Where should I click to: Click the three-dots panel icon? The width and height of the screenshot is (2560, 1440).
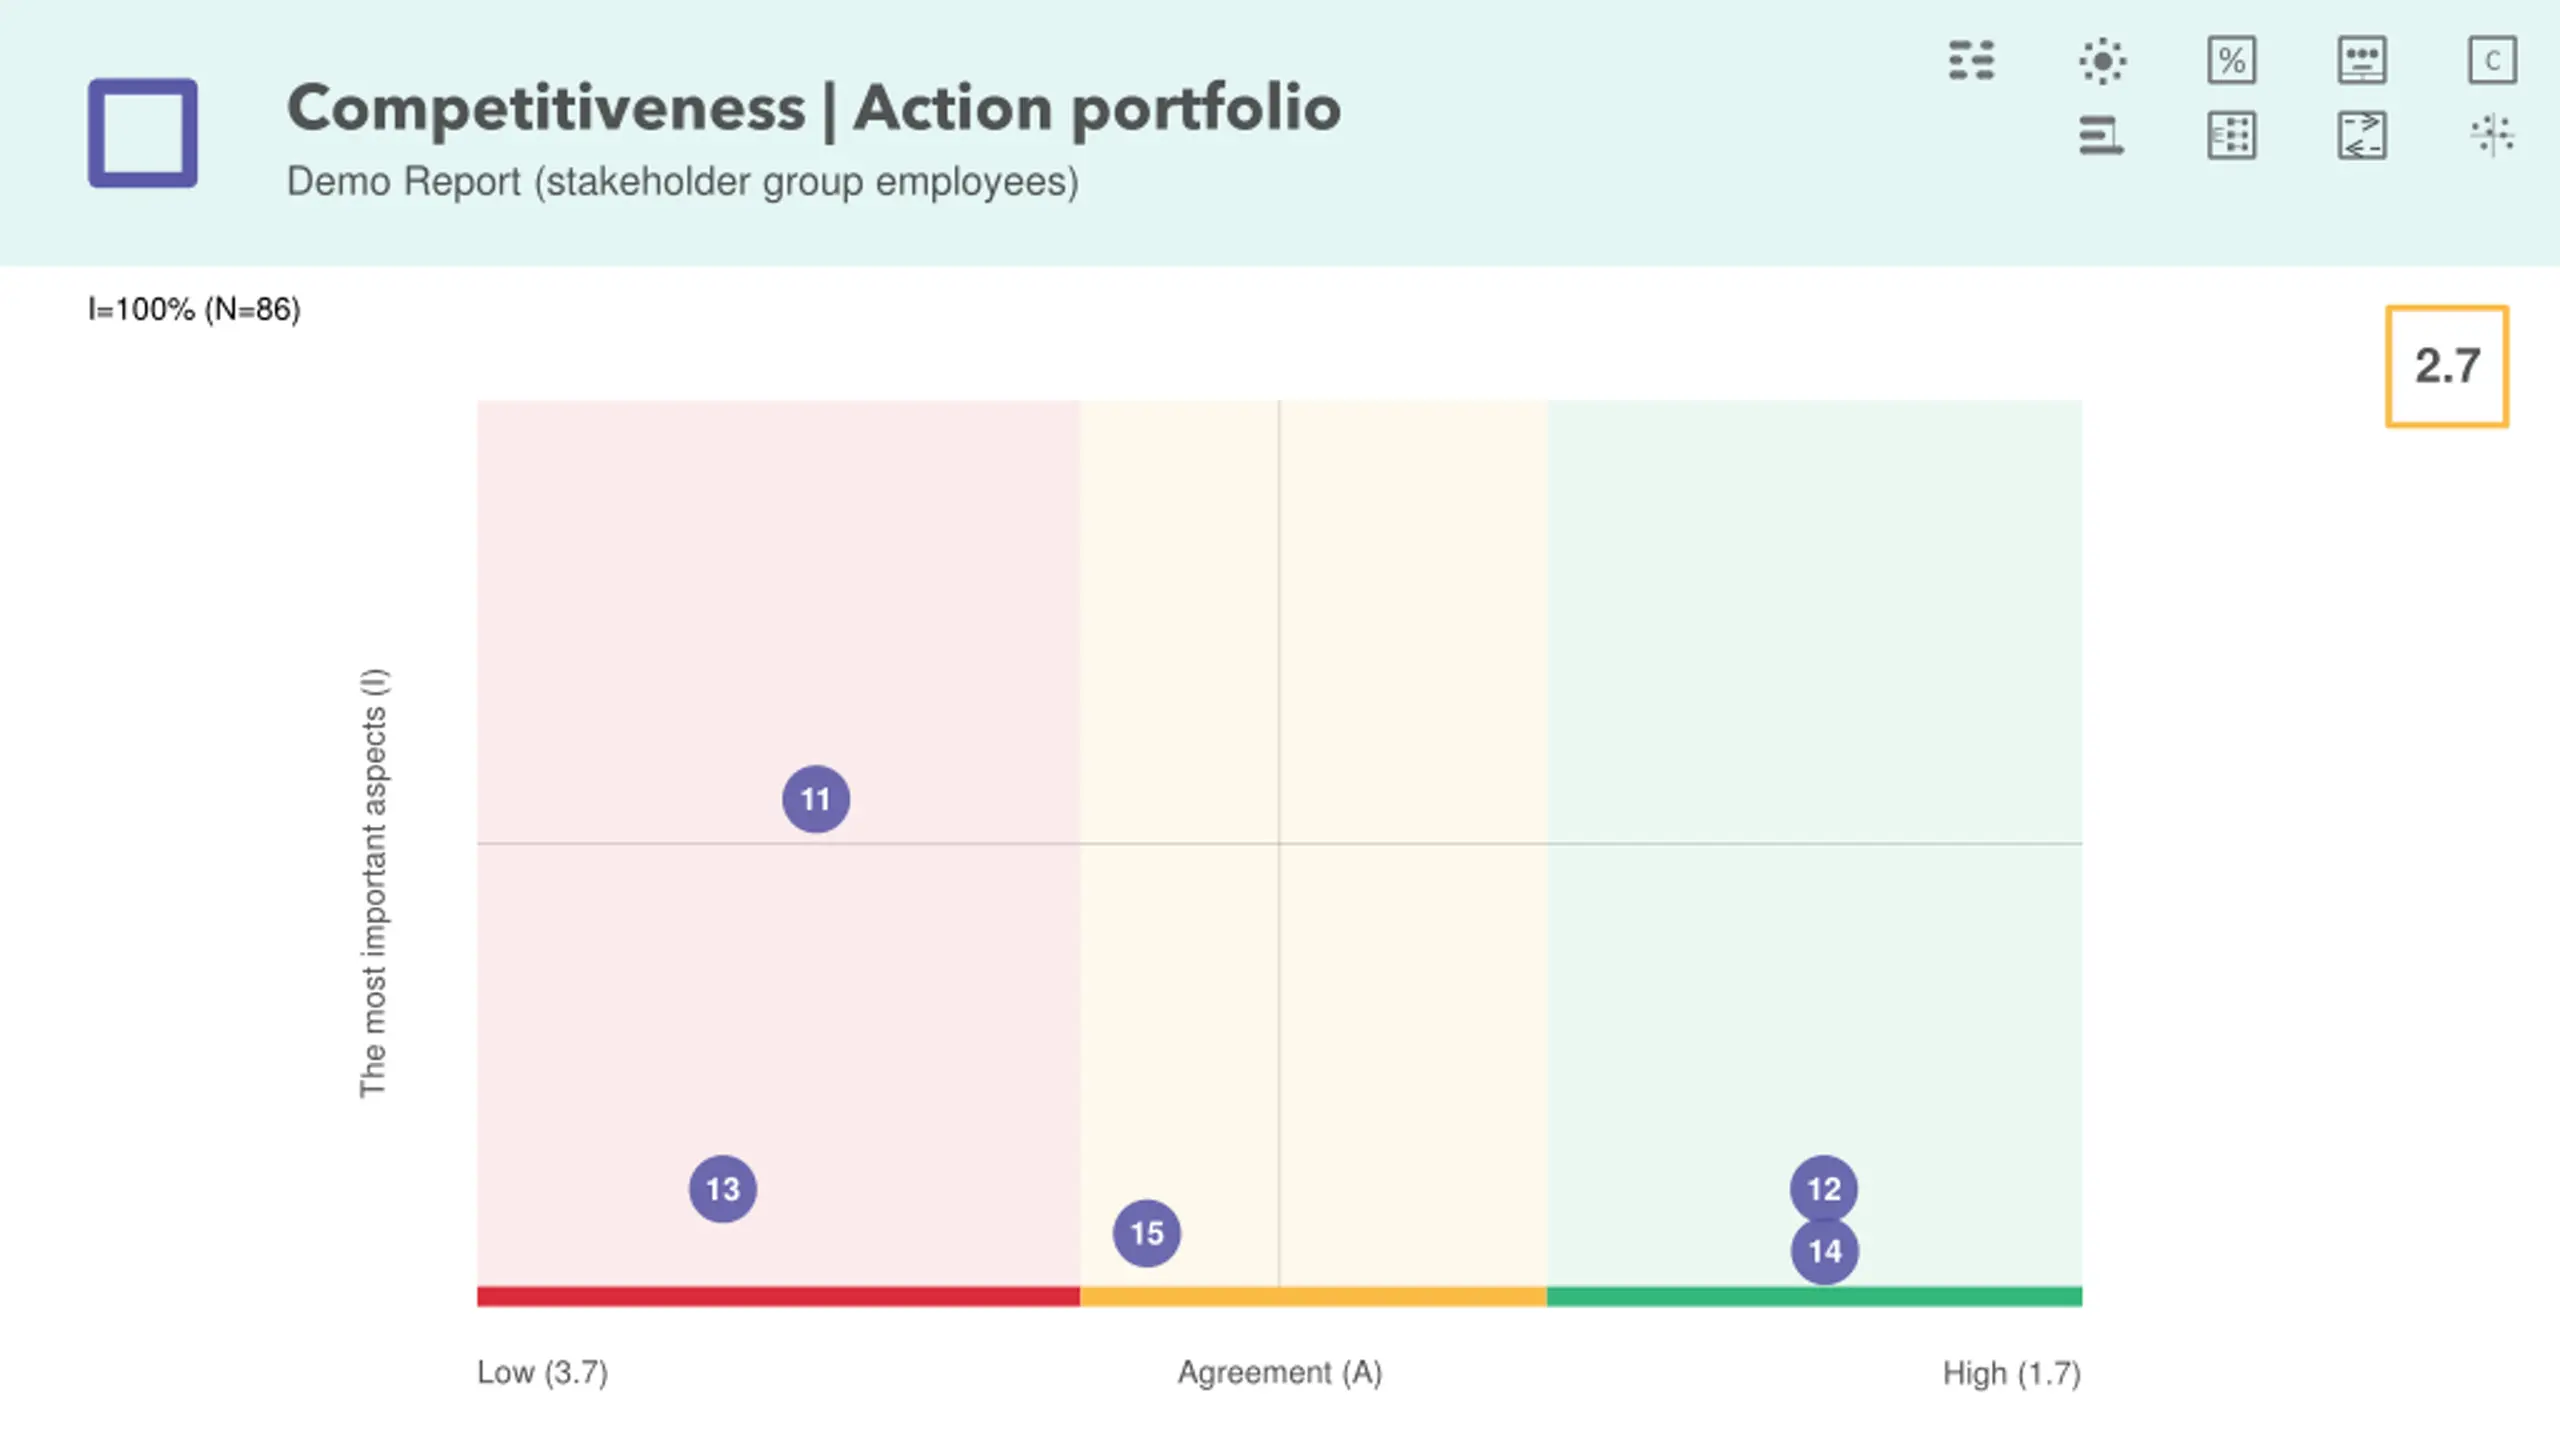(2362, 61)
